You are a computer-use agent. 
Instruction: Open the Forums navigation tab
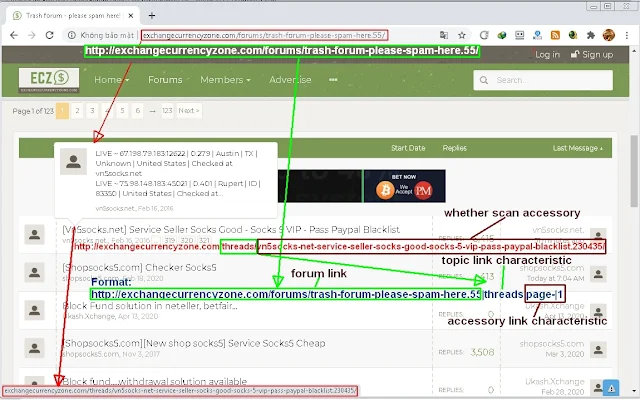165,80
